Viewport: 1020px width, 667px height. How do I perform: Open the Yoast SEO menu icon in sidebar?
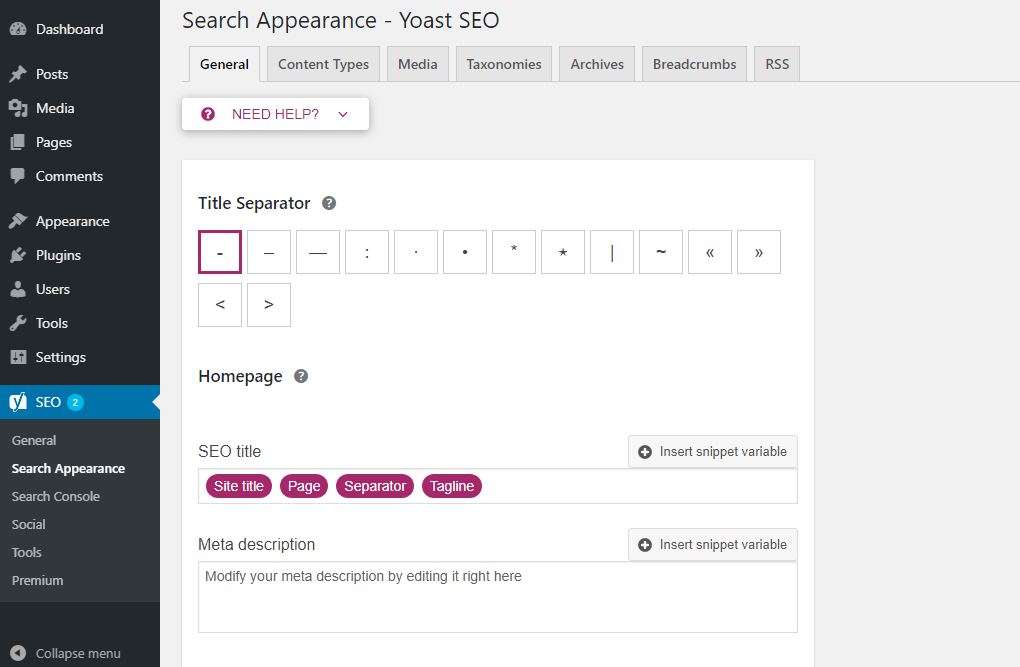pyautogui.click(x=21, y=402)
